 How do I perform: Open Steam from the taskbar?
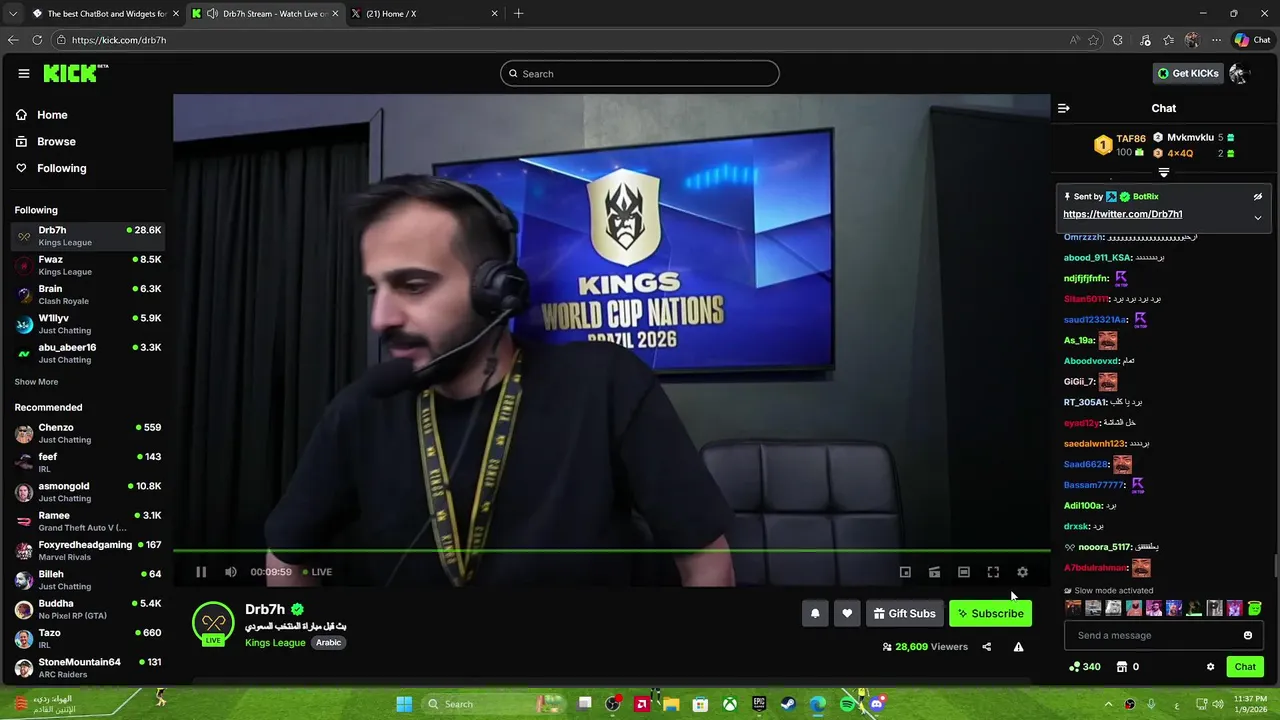point(789,704)
